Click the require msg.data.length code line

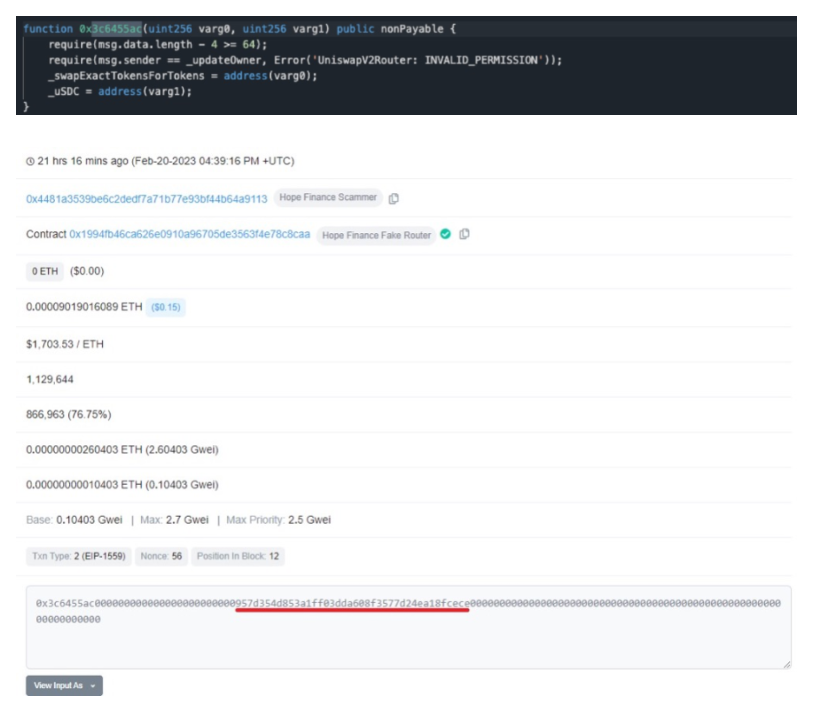pyautogui.click(x=158, y=45)
